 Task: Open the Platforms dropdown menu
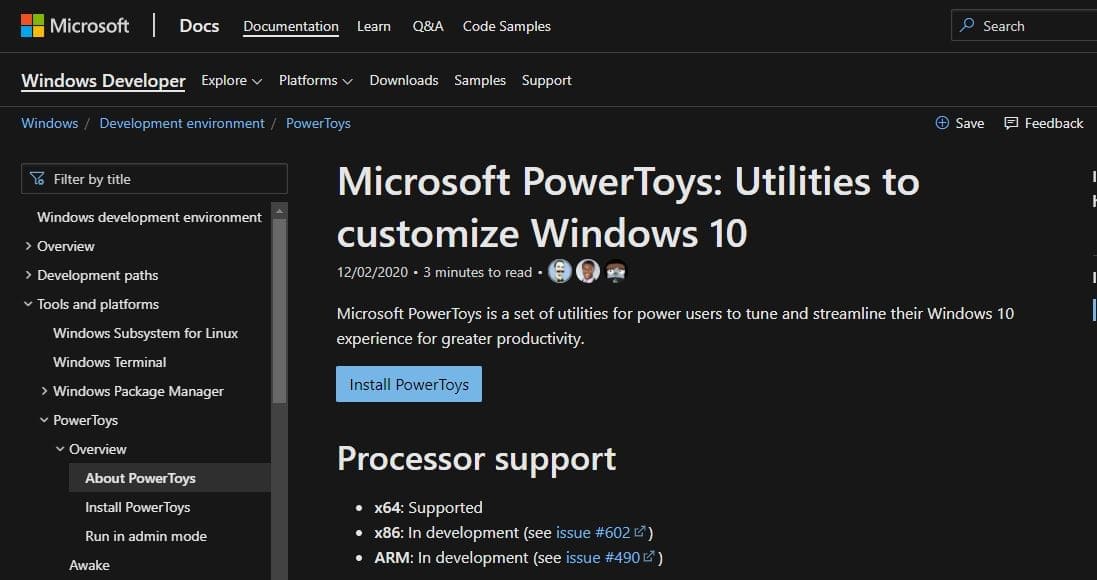(315, 80)
